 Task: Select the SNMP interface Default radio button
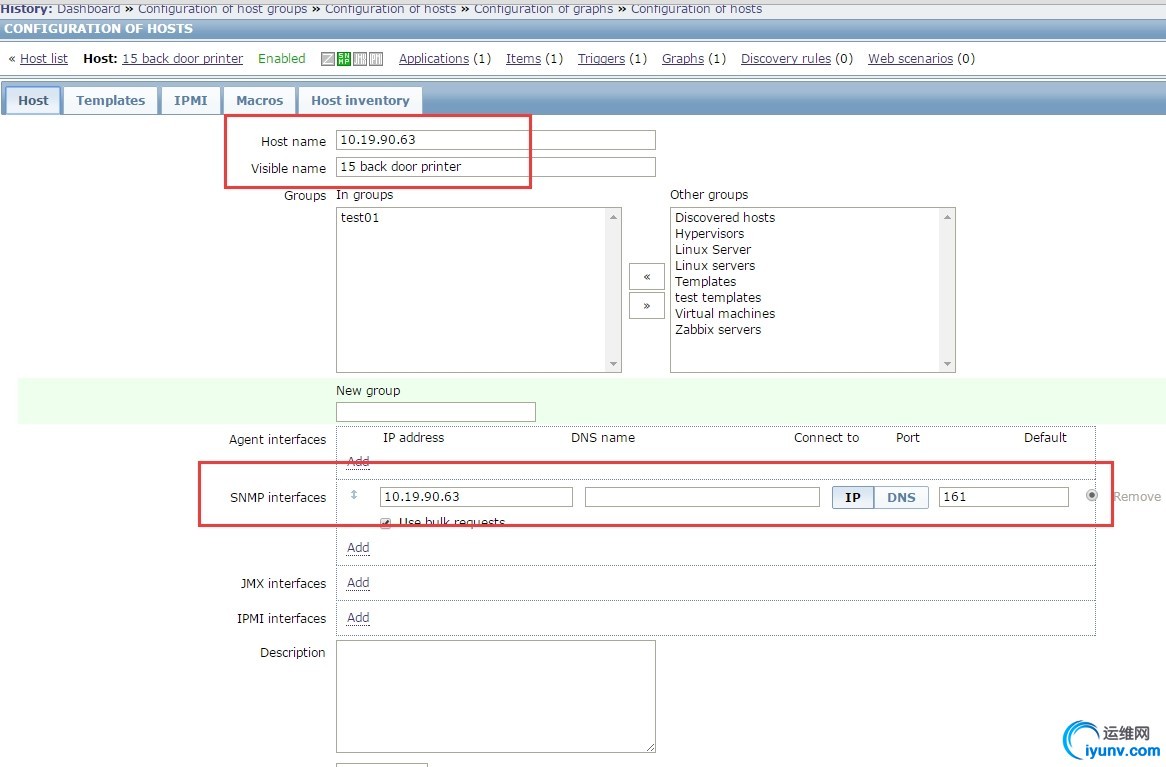[1092, 495]
